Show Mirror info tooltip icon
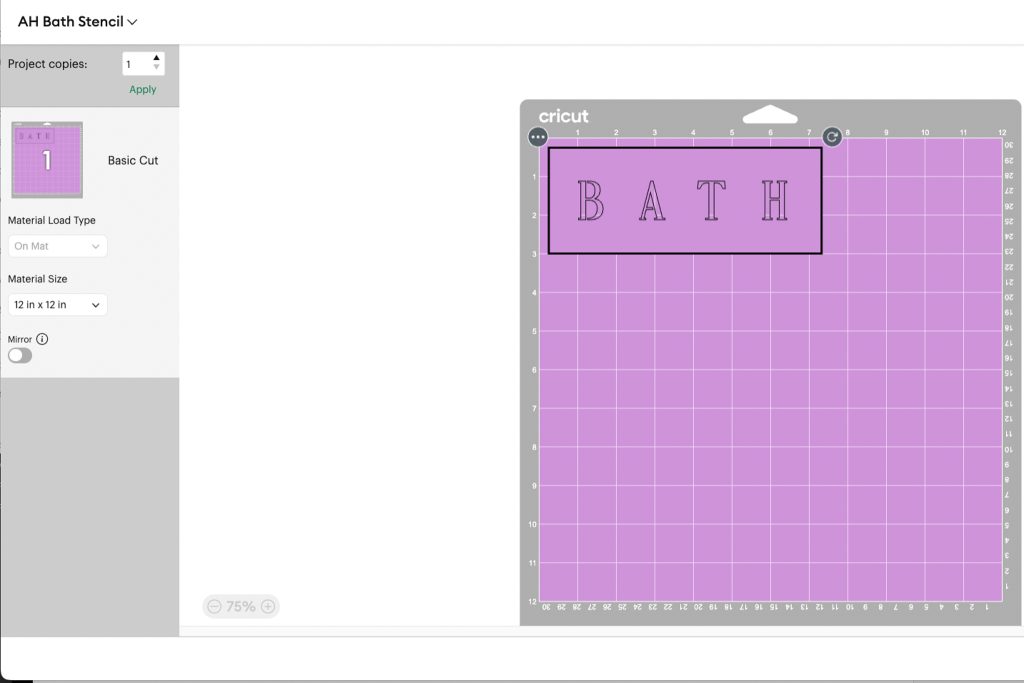Image resolution: width=1024 pixels, height=683 pixels. (x=42, y=339)
